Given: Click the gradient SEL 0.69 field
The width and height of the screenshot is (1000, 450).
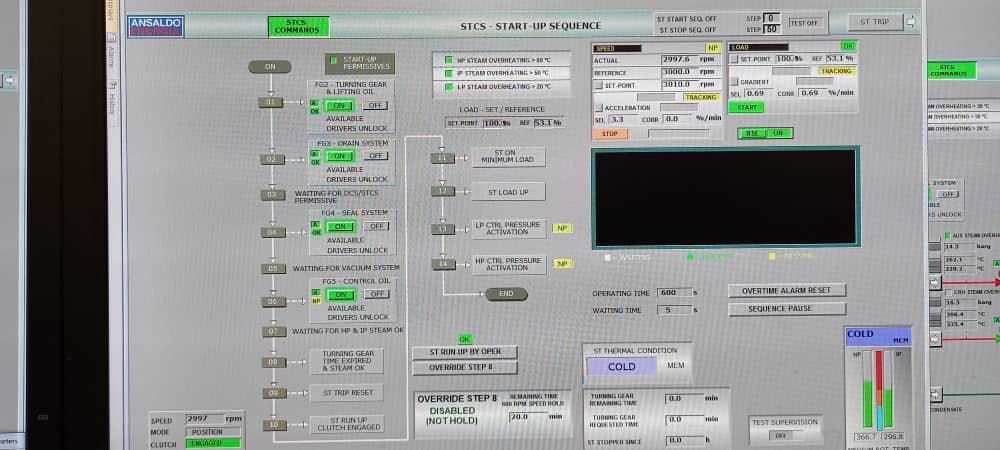Looking at the screenshot, I should [758, 93].
